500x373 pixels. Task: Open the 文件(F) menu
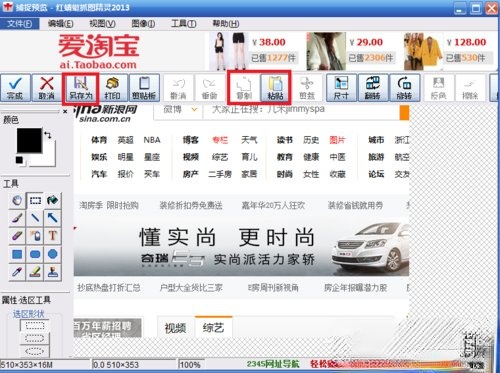20,24
